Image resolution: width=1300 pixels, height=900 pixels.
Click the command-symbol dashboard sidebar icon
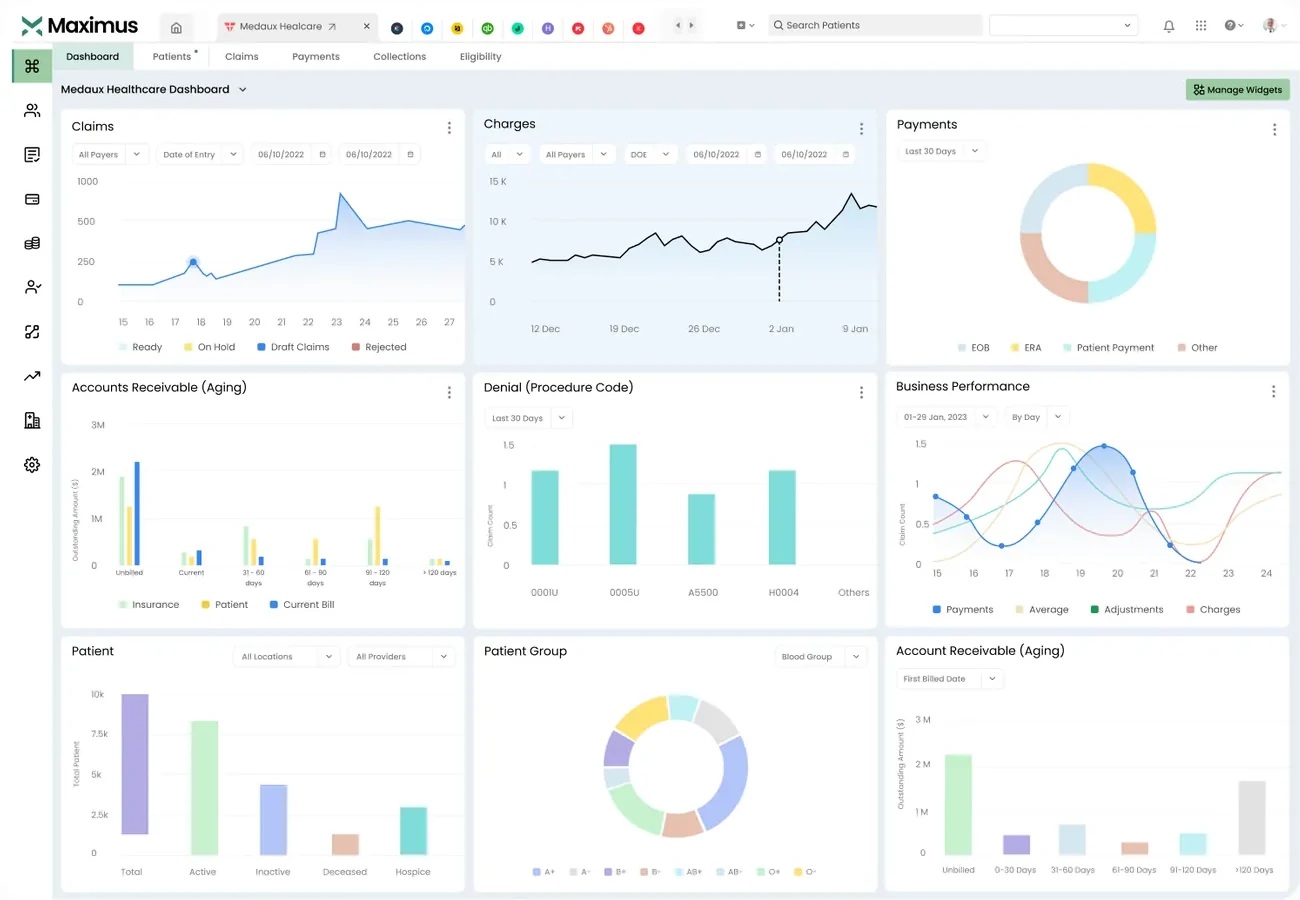tap(32, 66)
